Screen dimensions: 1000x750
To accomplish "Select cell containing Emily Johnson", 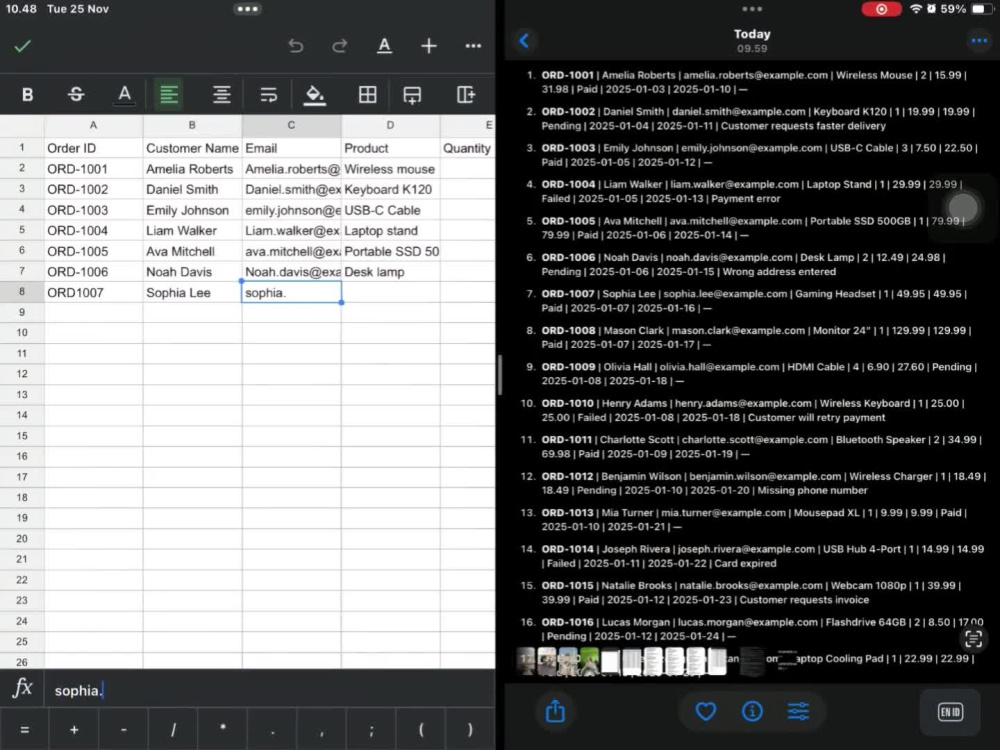I will tap(192, 210).
